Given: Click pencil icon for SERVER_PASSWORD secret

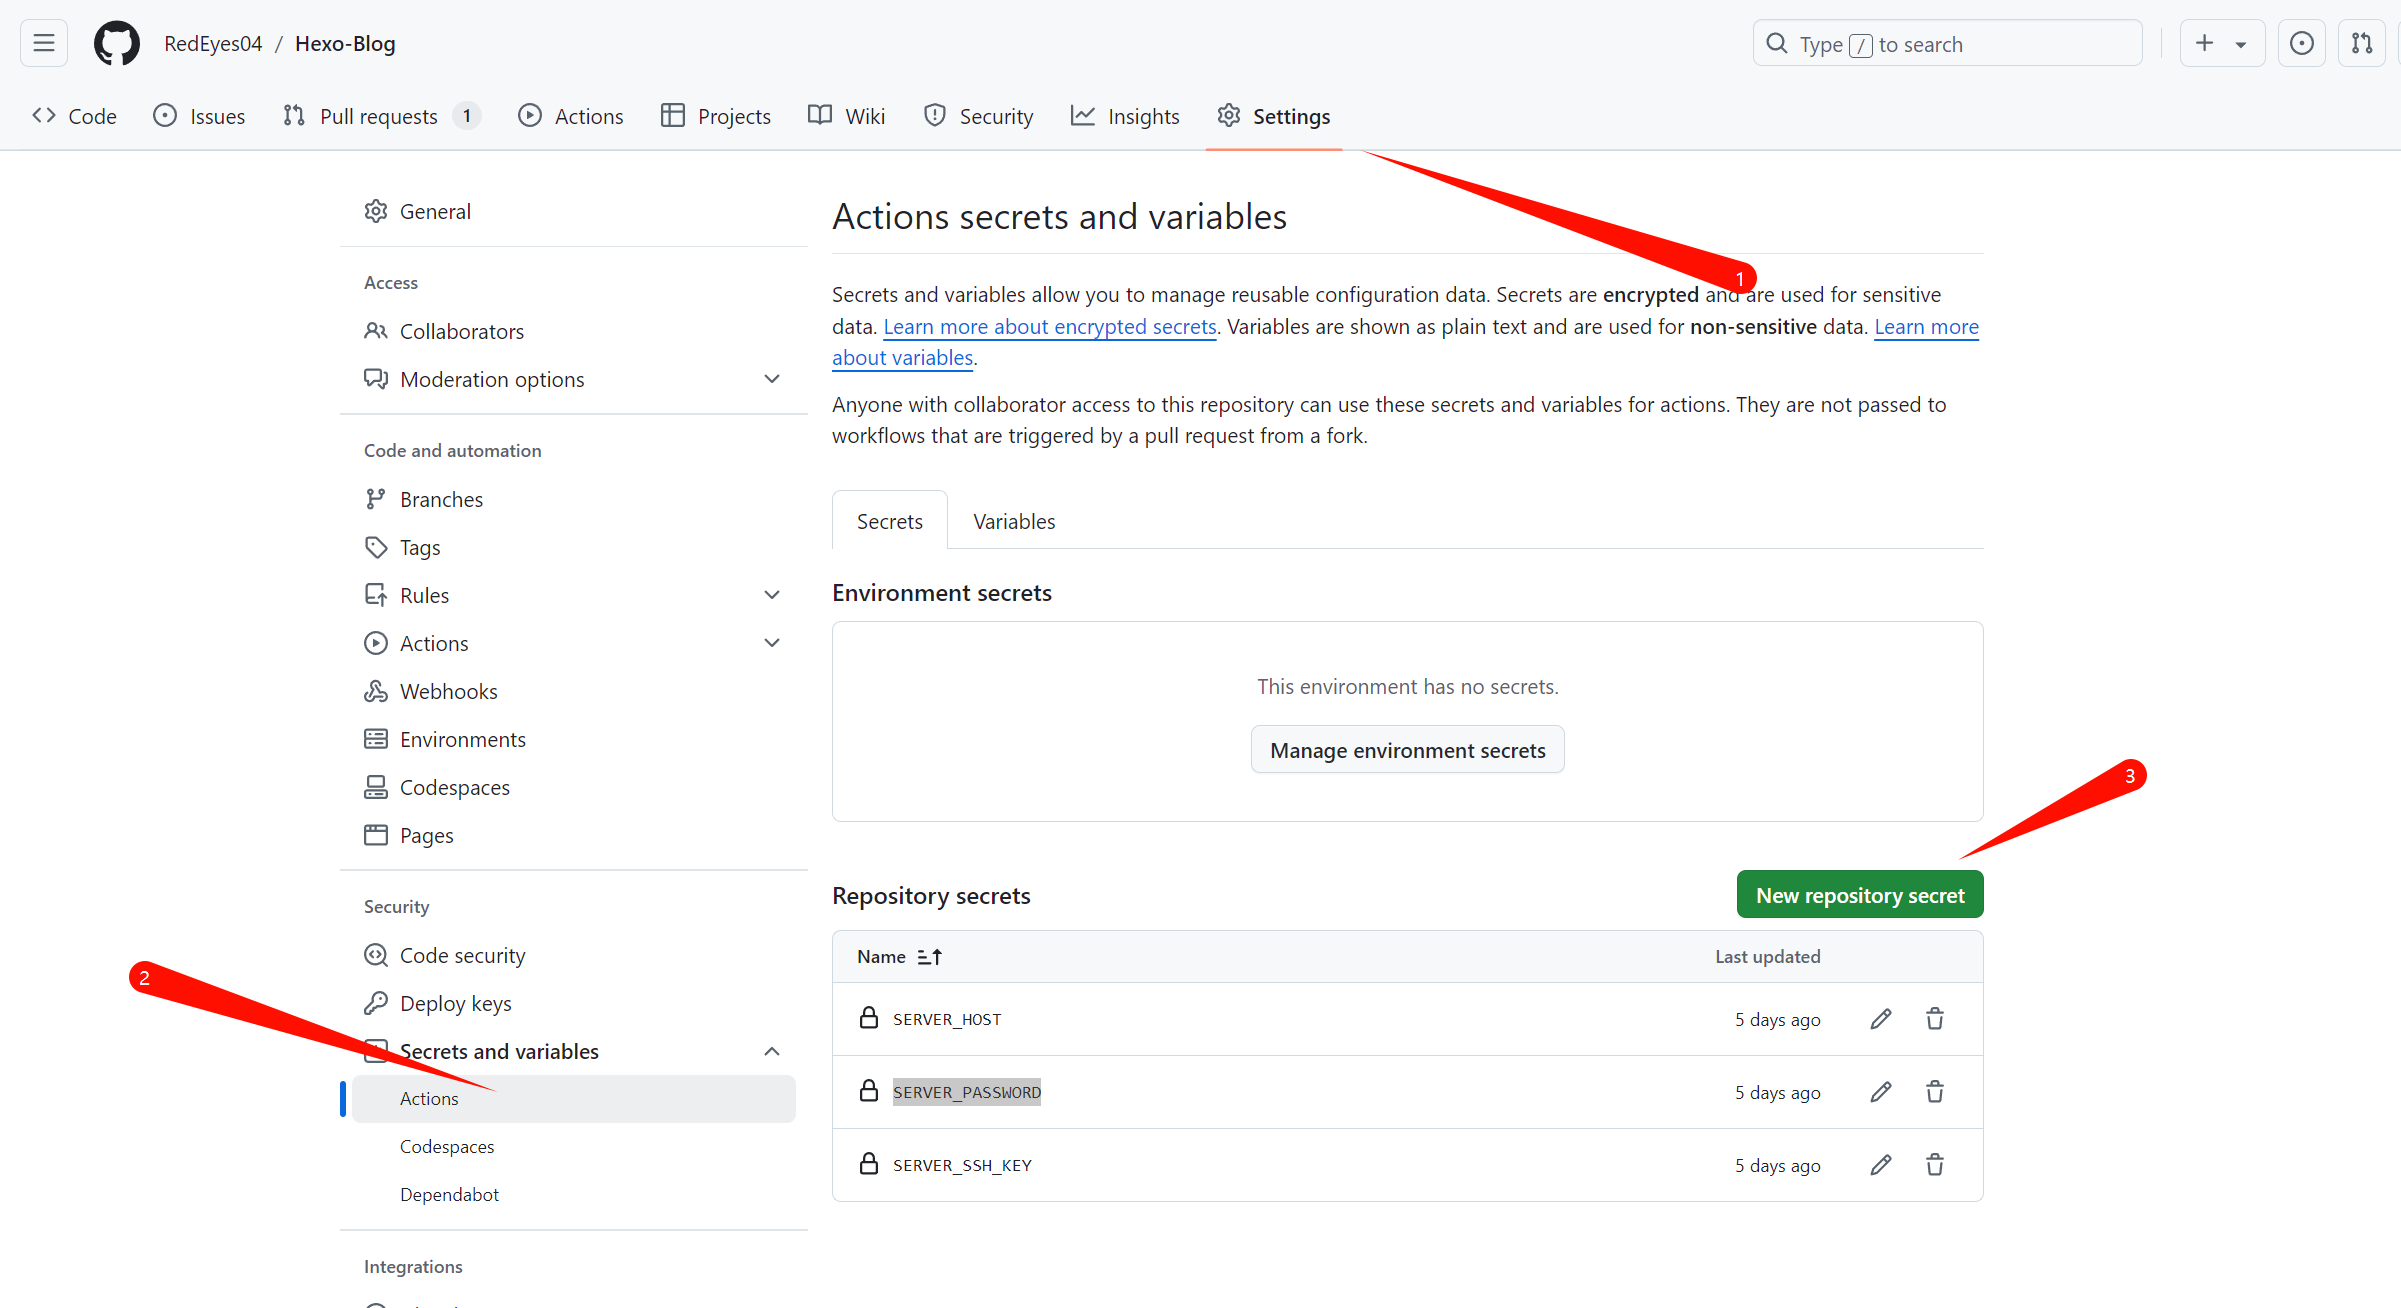Looking at the screenshot, I should point(1880,1092).
